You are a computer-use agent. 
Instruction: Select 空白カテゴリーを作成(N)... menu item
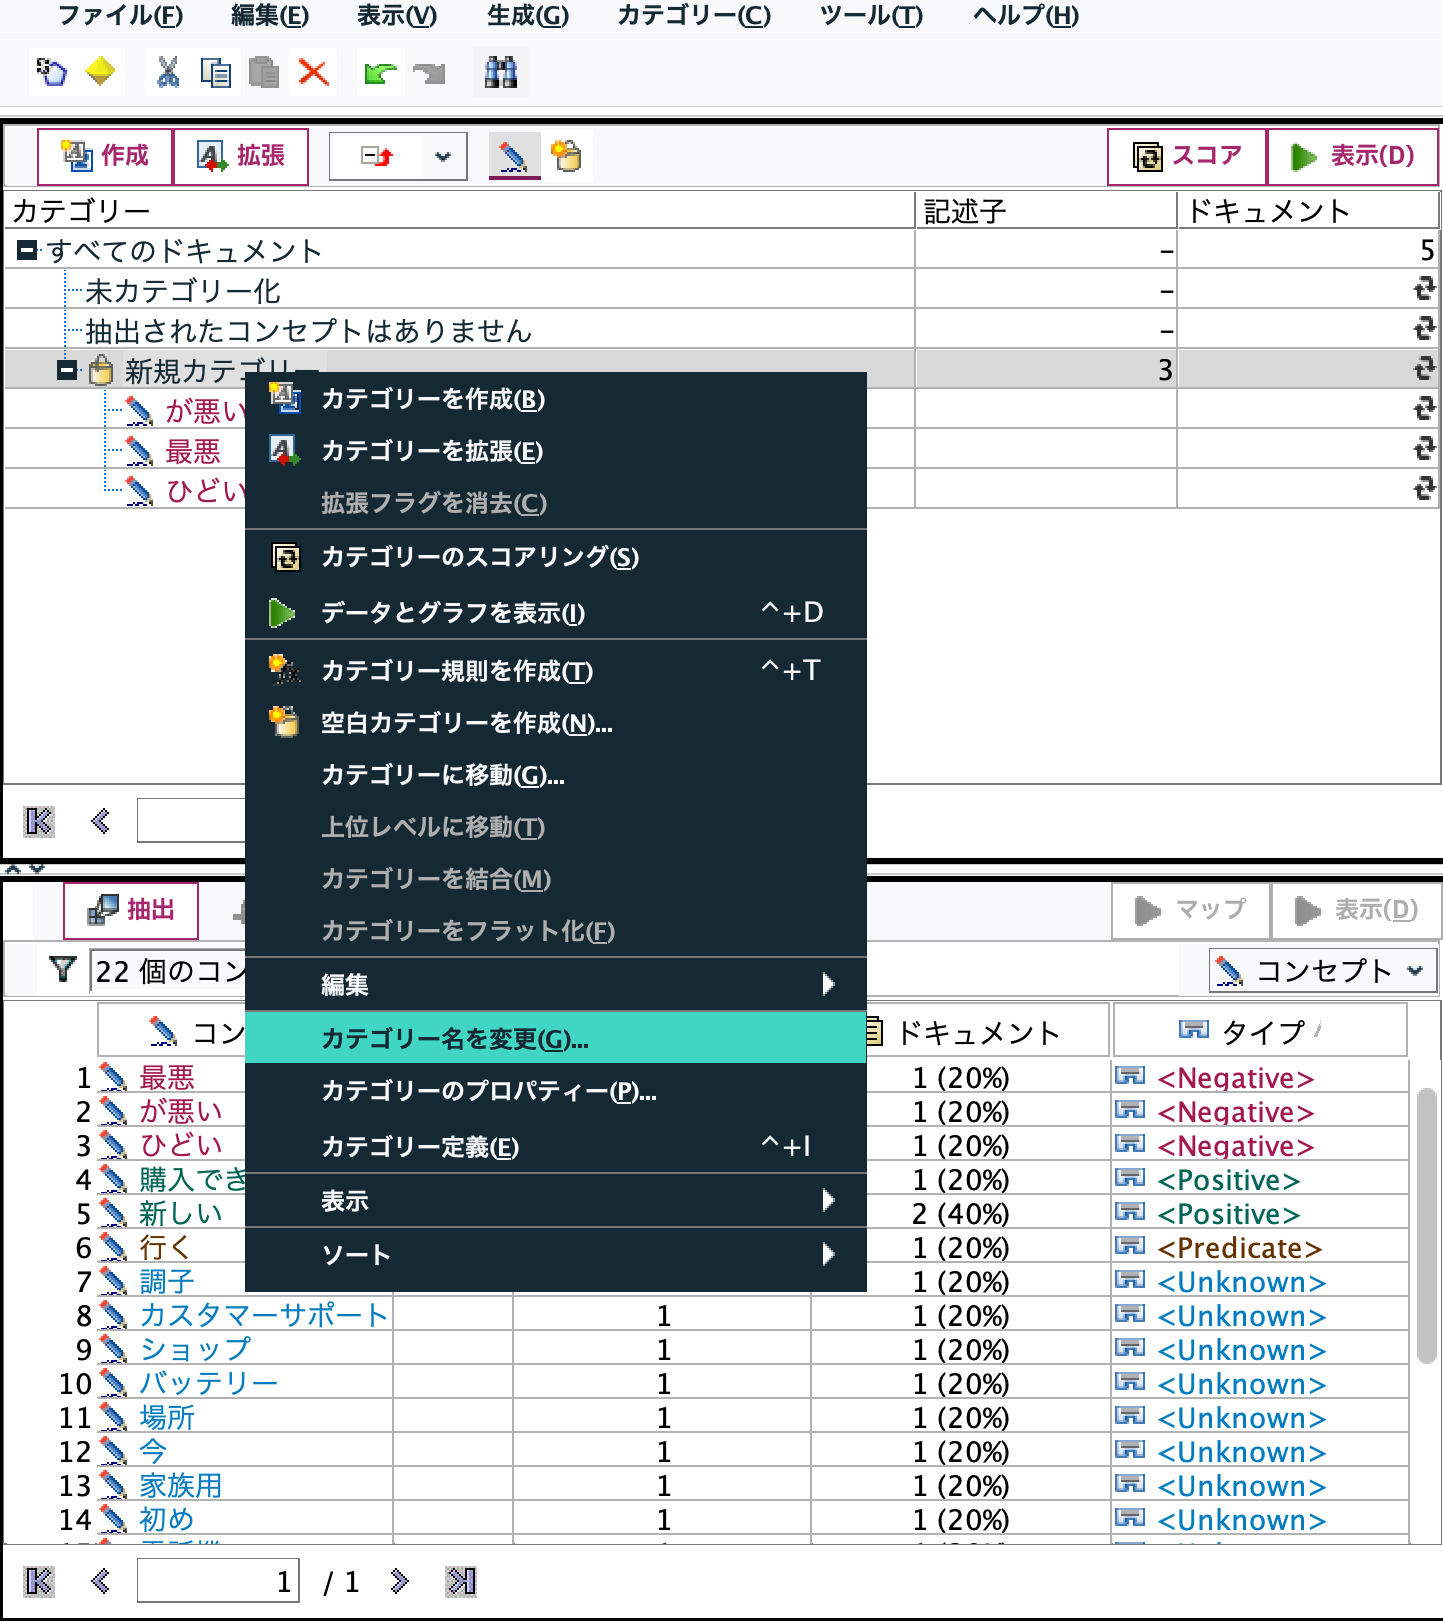pos(555,722)
